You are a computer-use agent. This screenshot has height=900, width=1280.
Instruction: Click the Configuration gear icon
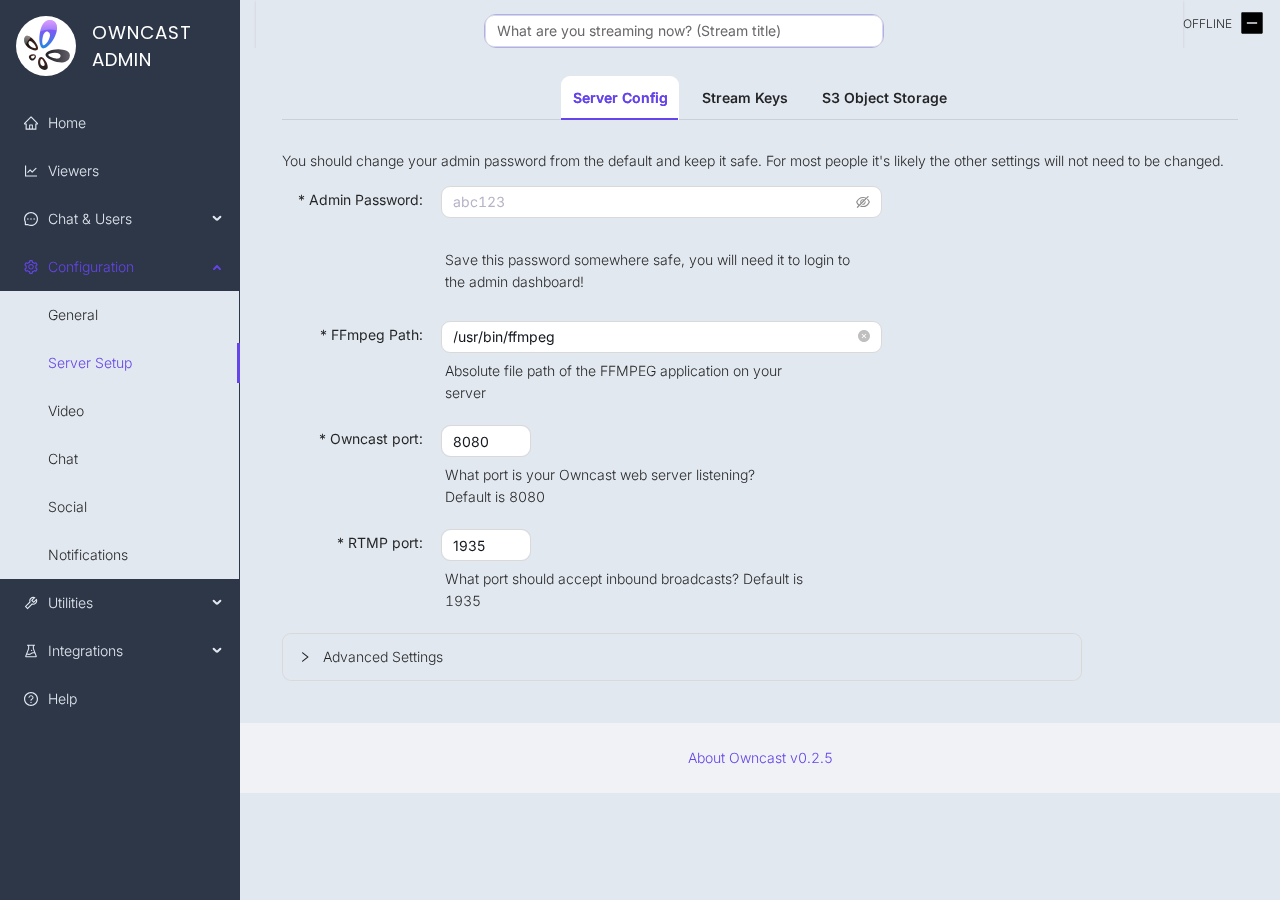point(31,267)
